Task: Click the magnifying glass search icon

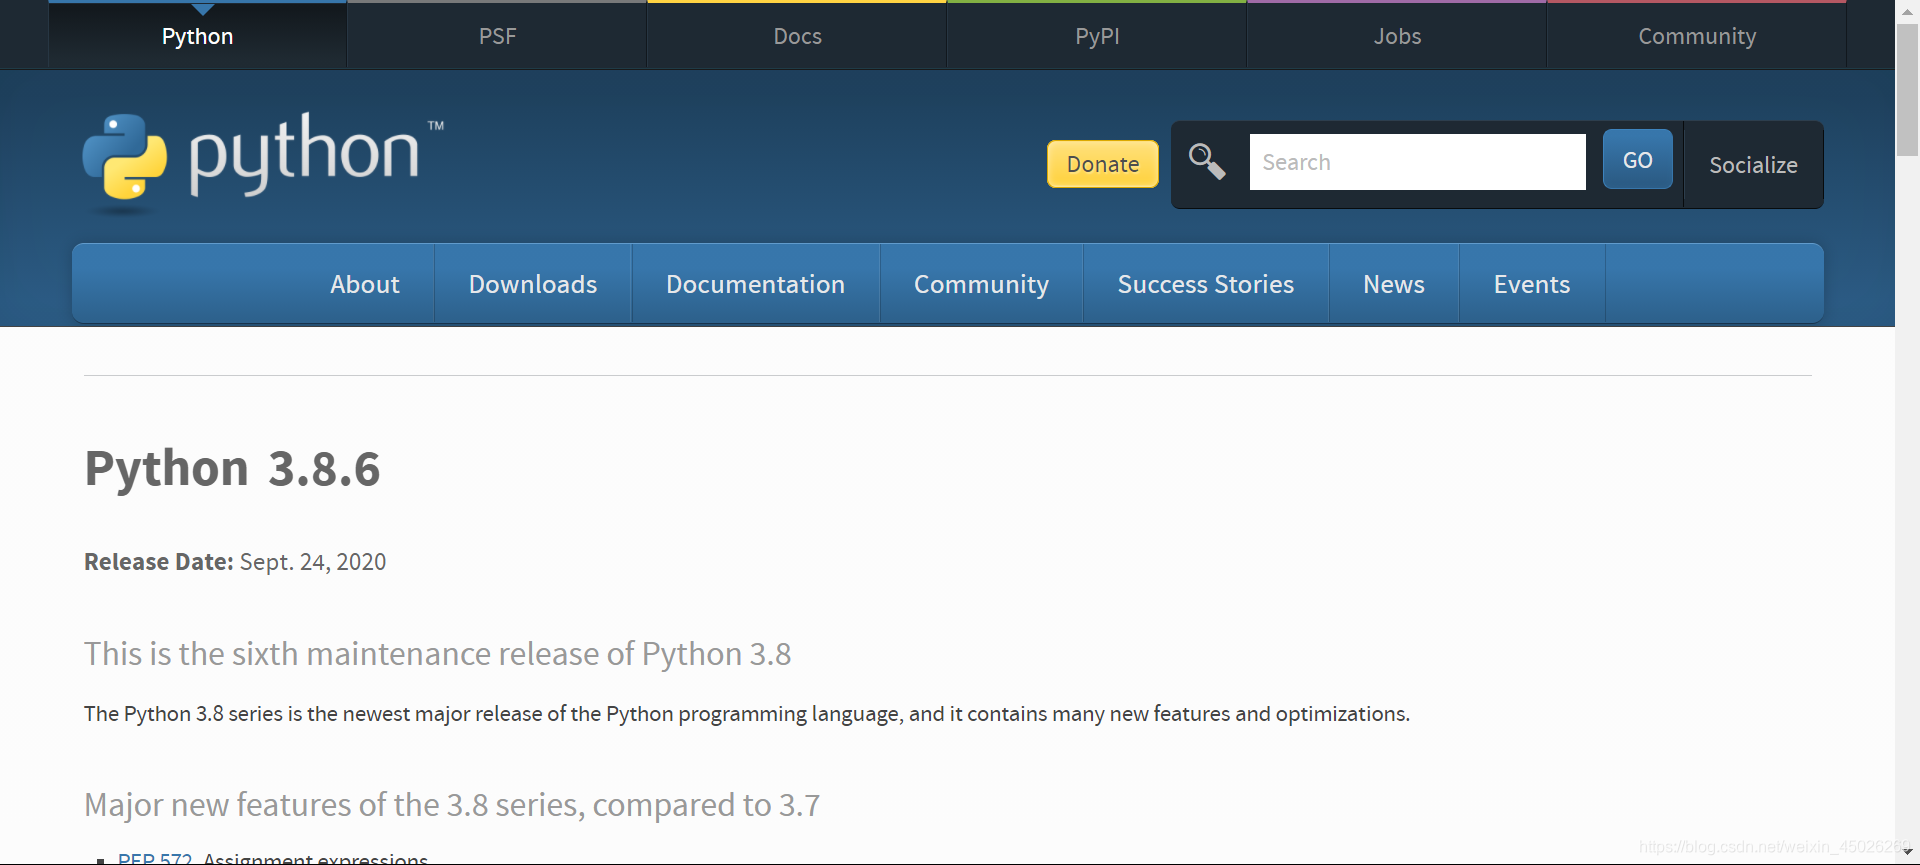Action: pyautogui.click(x=1207, y=162)
